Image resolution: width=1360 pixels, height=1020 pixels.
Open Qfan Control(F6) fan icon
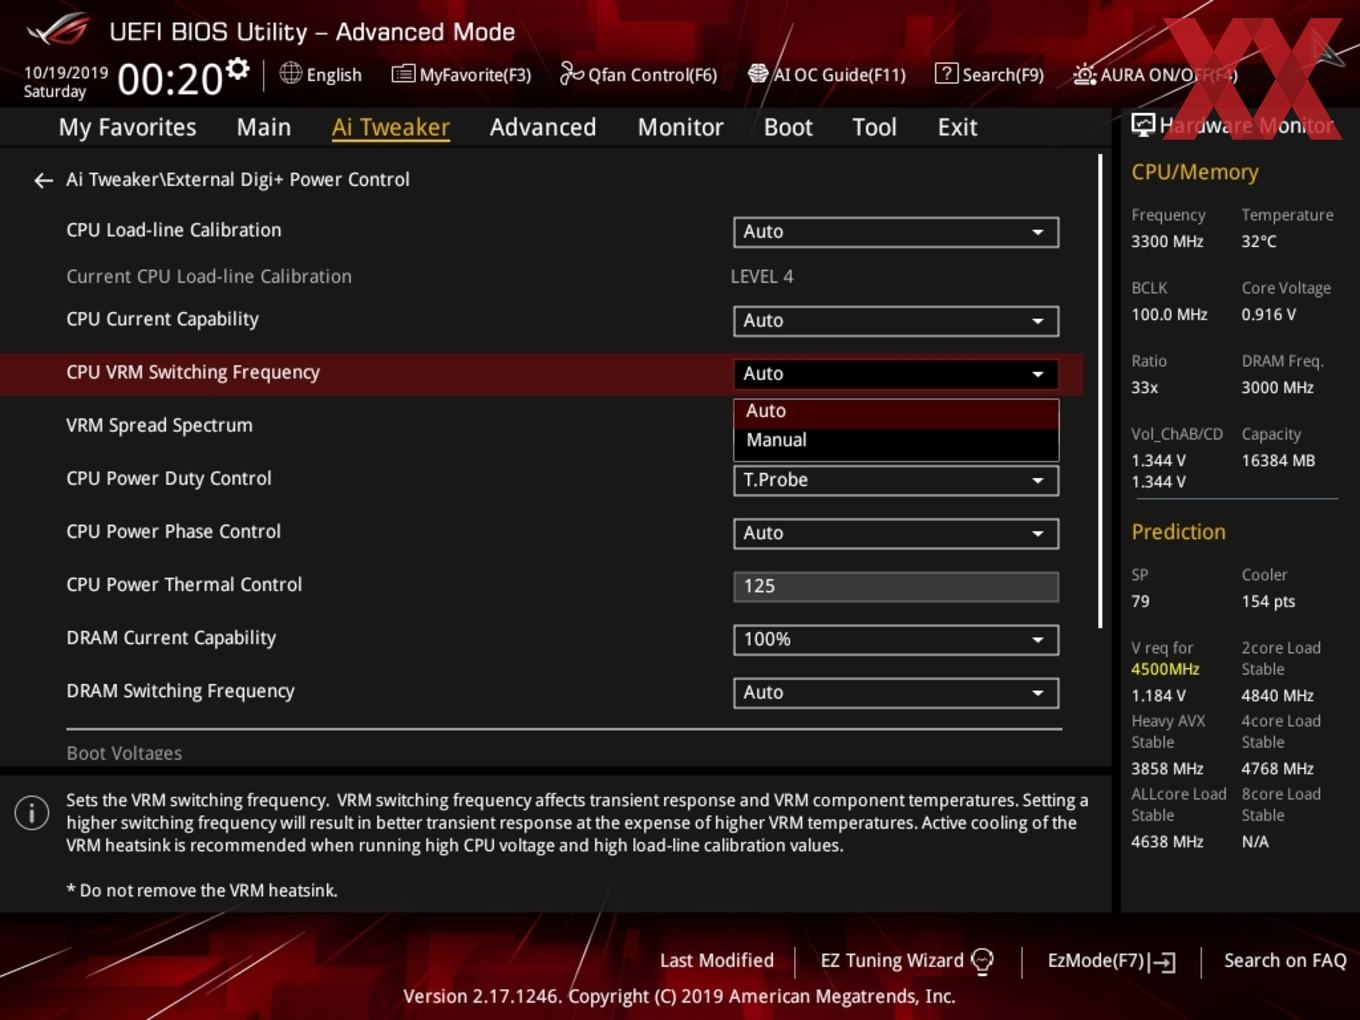click(x=571, y=73)
